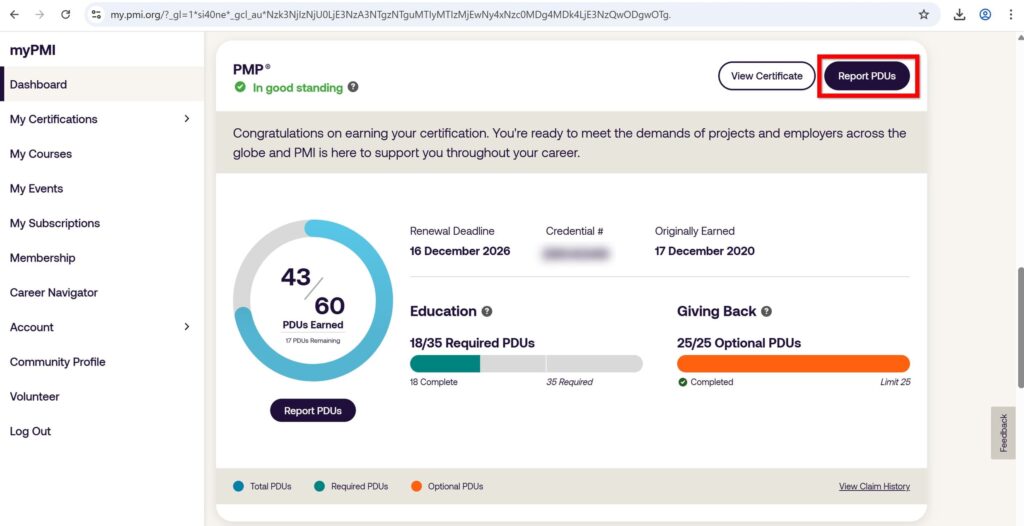Open My Courses in sidebar

pos(41,154)
